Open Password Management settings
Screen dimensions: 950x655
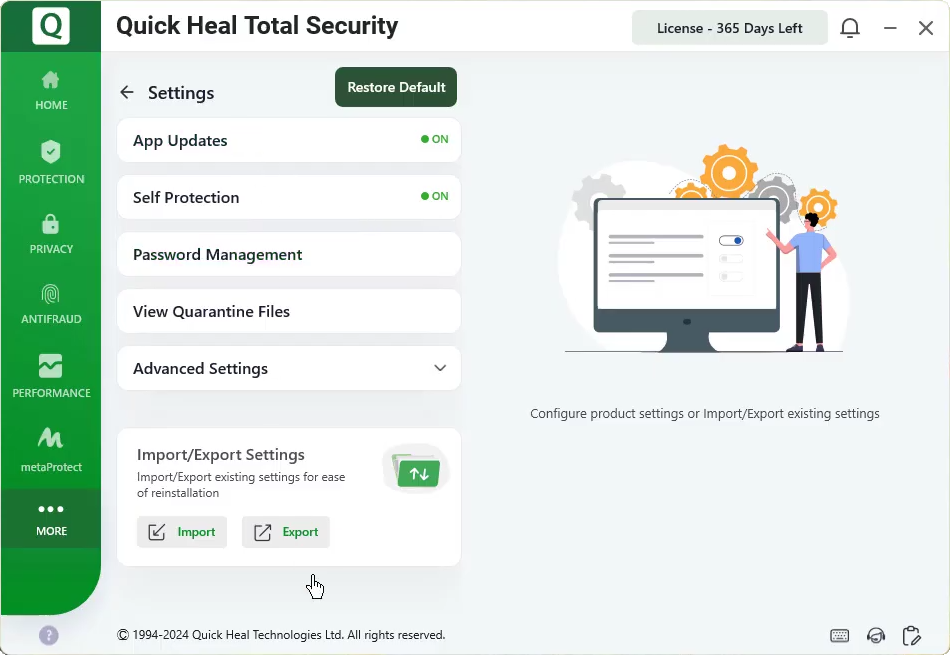point(288,254)
